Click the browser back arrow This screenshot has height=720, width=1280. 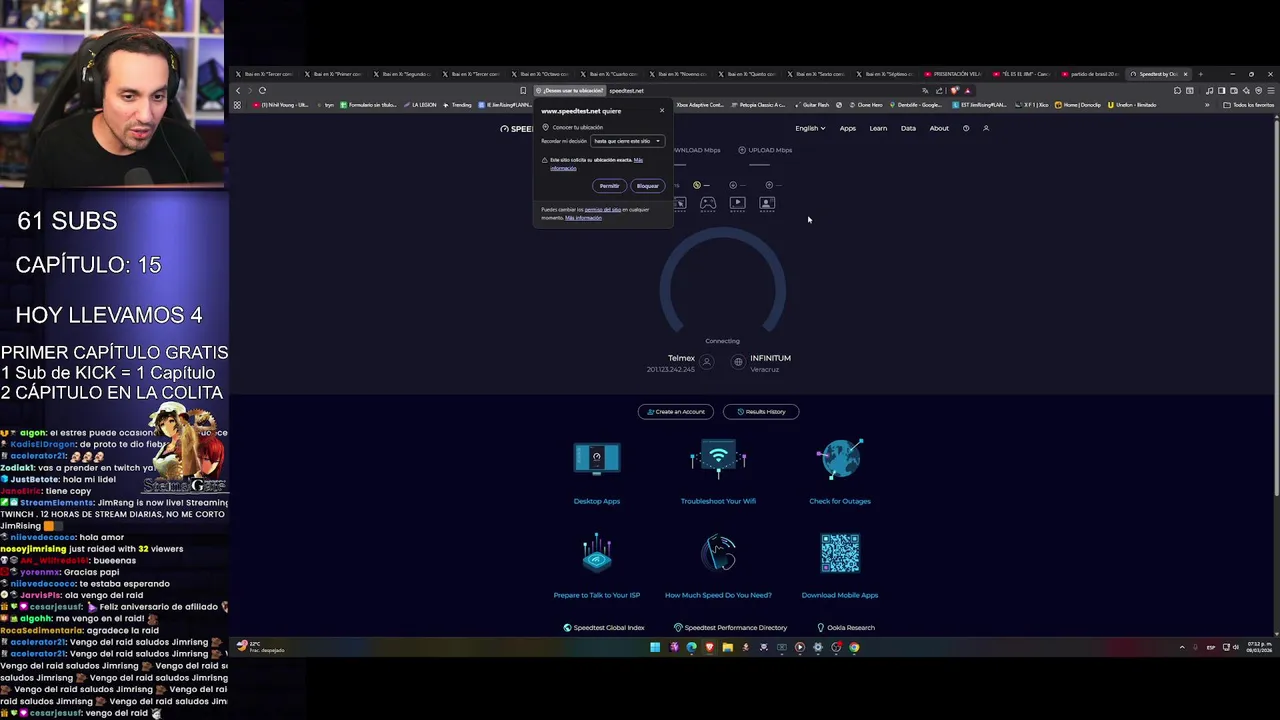[238, 90]
